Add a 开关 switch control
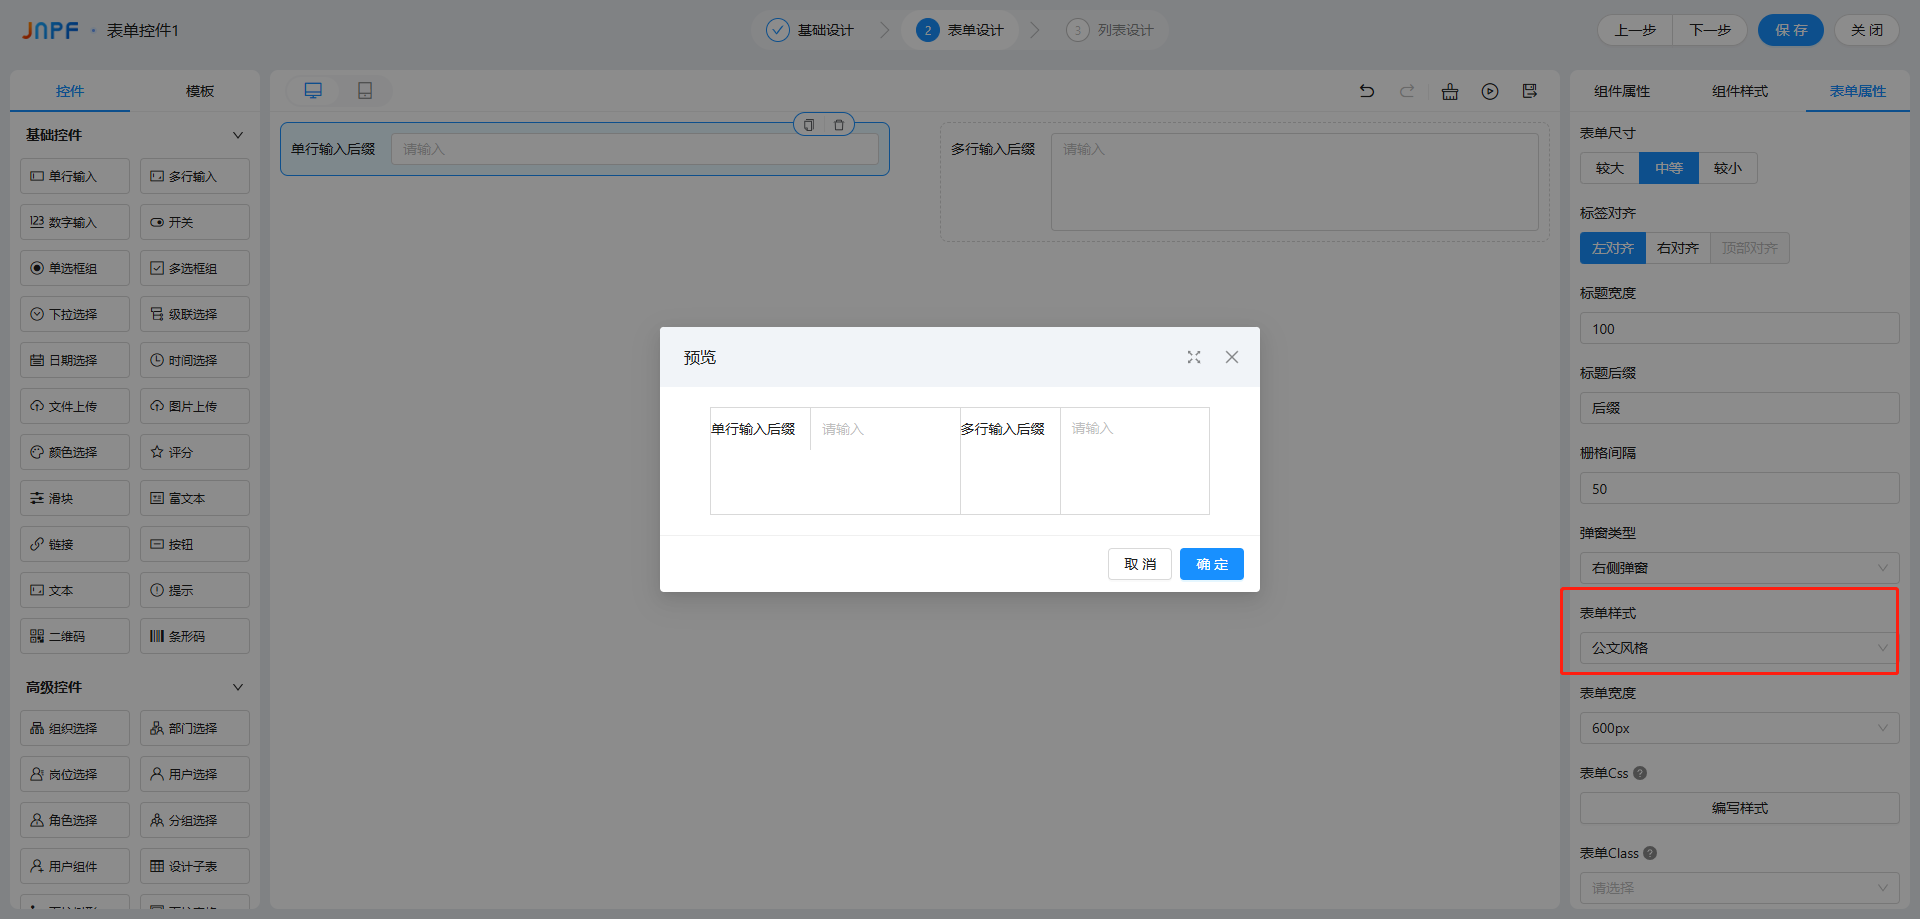The width and height of the screenshot is (1920, 919). point(195,222)
